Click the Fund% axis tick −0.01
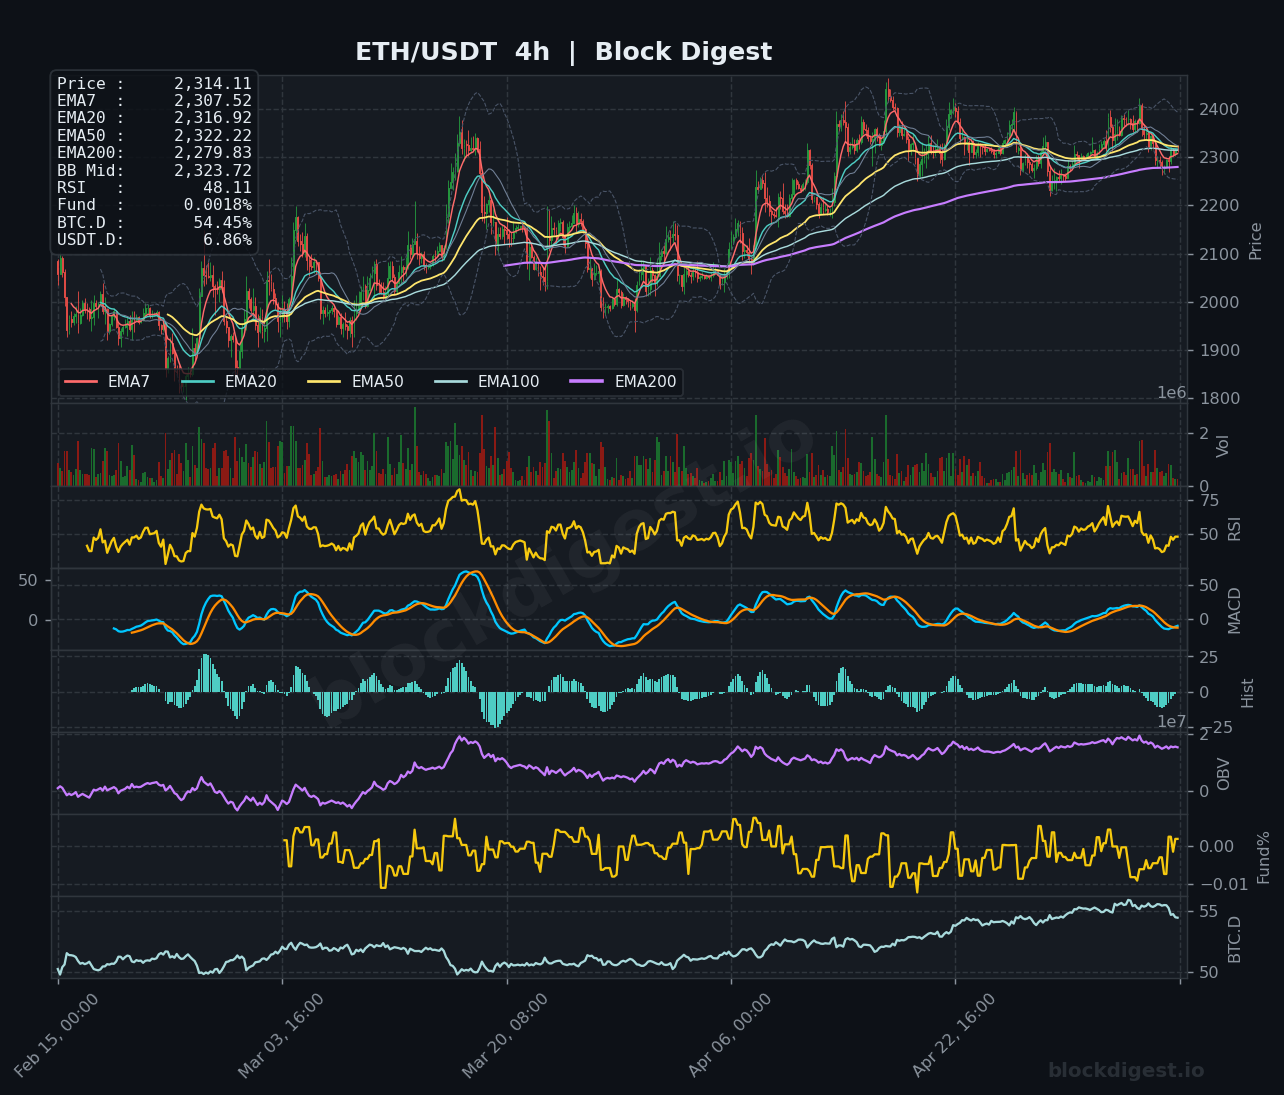This screenshot has width=1284, height=1095. click(x=1224, y=884)
